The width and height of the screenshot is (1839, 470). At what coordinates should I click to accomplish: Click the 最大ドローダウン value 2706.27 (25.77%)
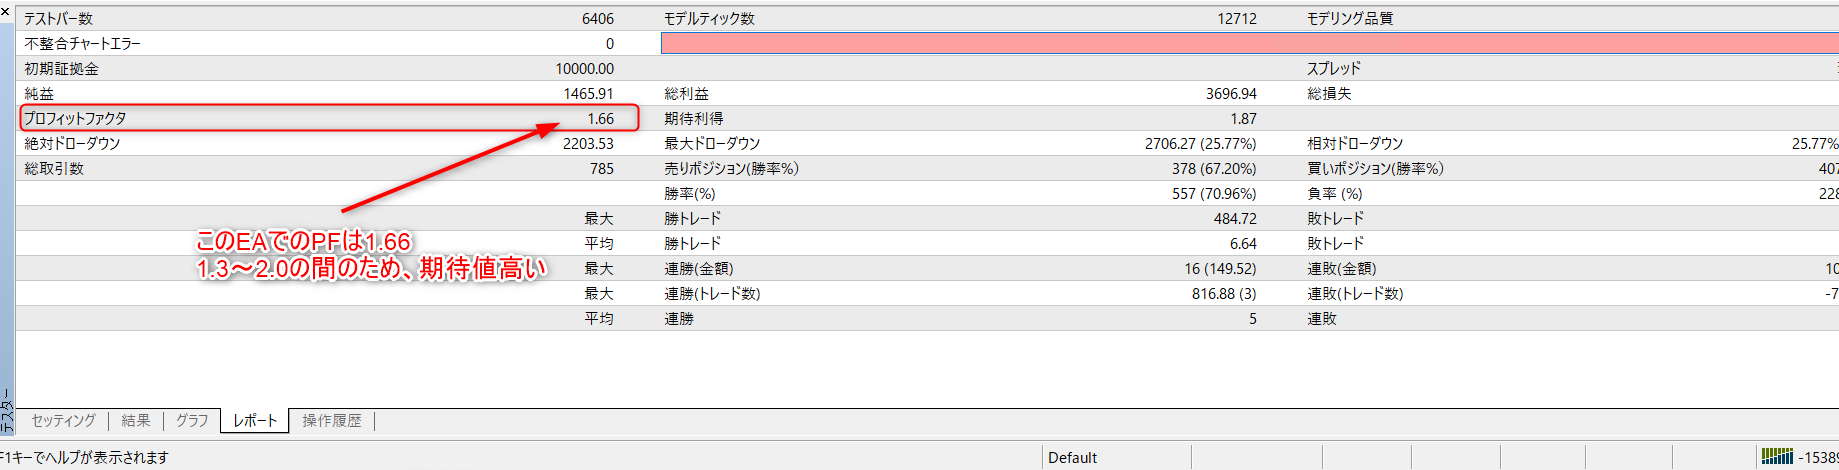(1200, 144)
